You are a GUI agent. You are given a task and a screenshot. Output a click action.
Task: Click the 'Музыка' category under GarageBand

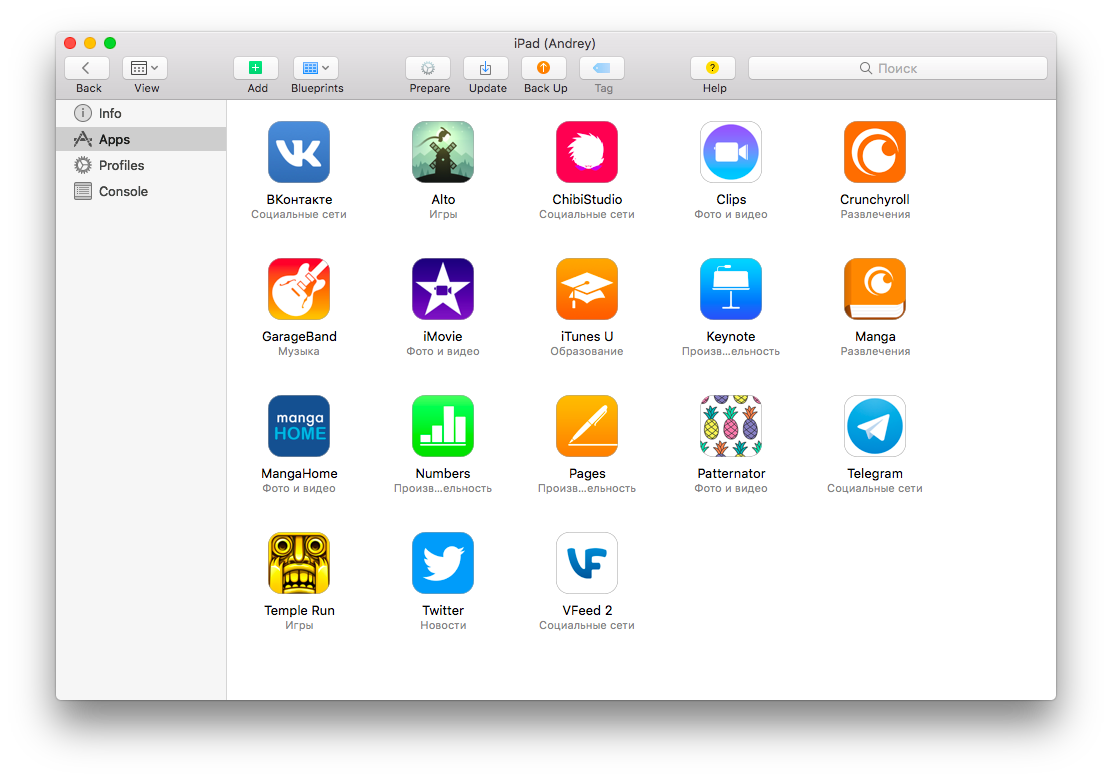299,351
